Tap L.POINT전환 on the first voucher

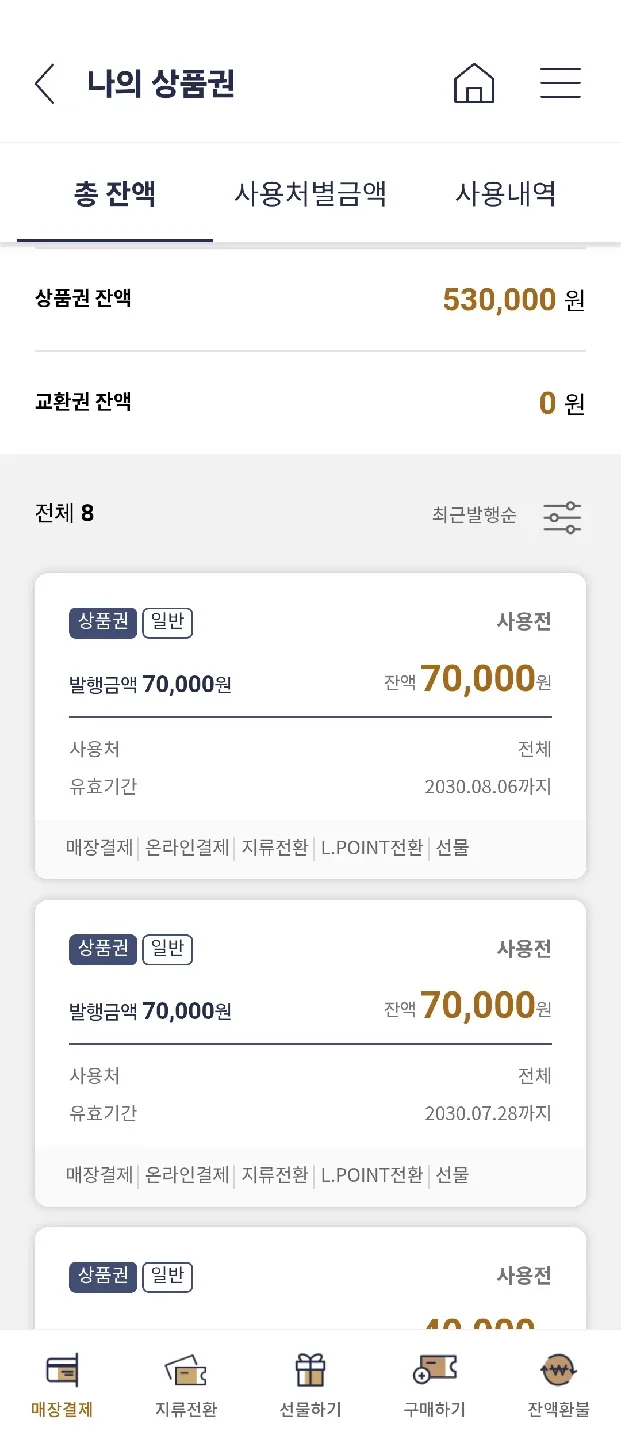pyautogui.click(x=372, y=848)
